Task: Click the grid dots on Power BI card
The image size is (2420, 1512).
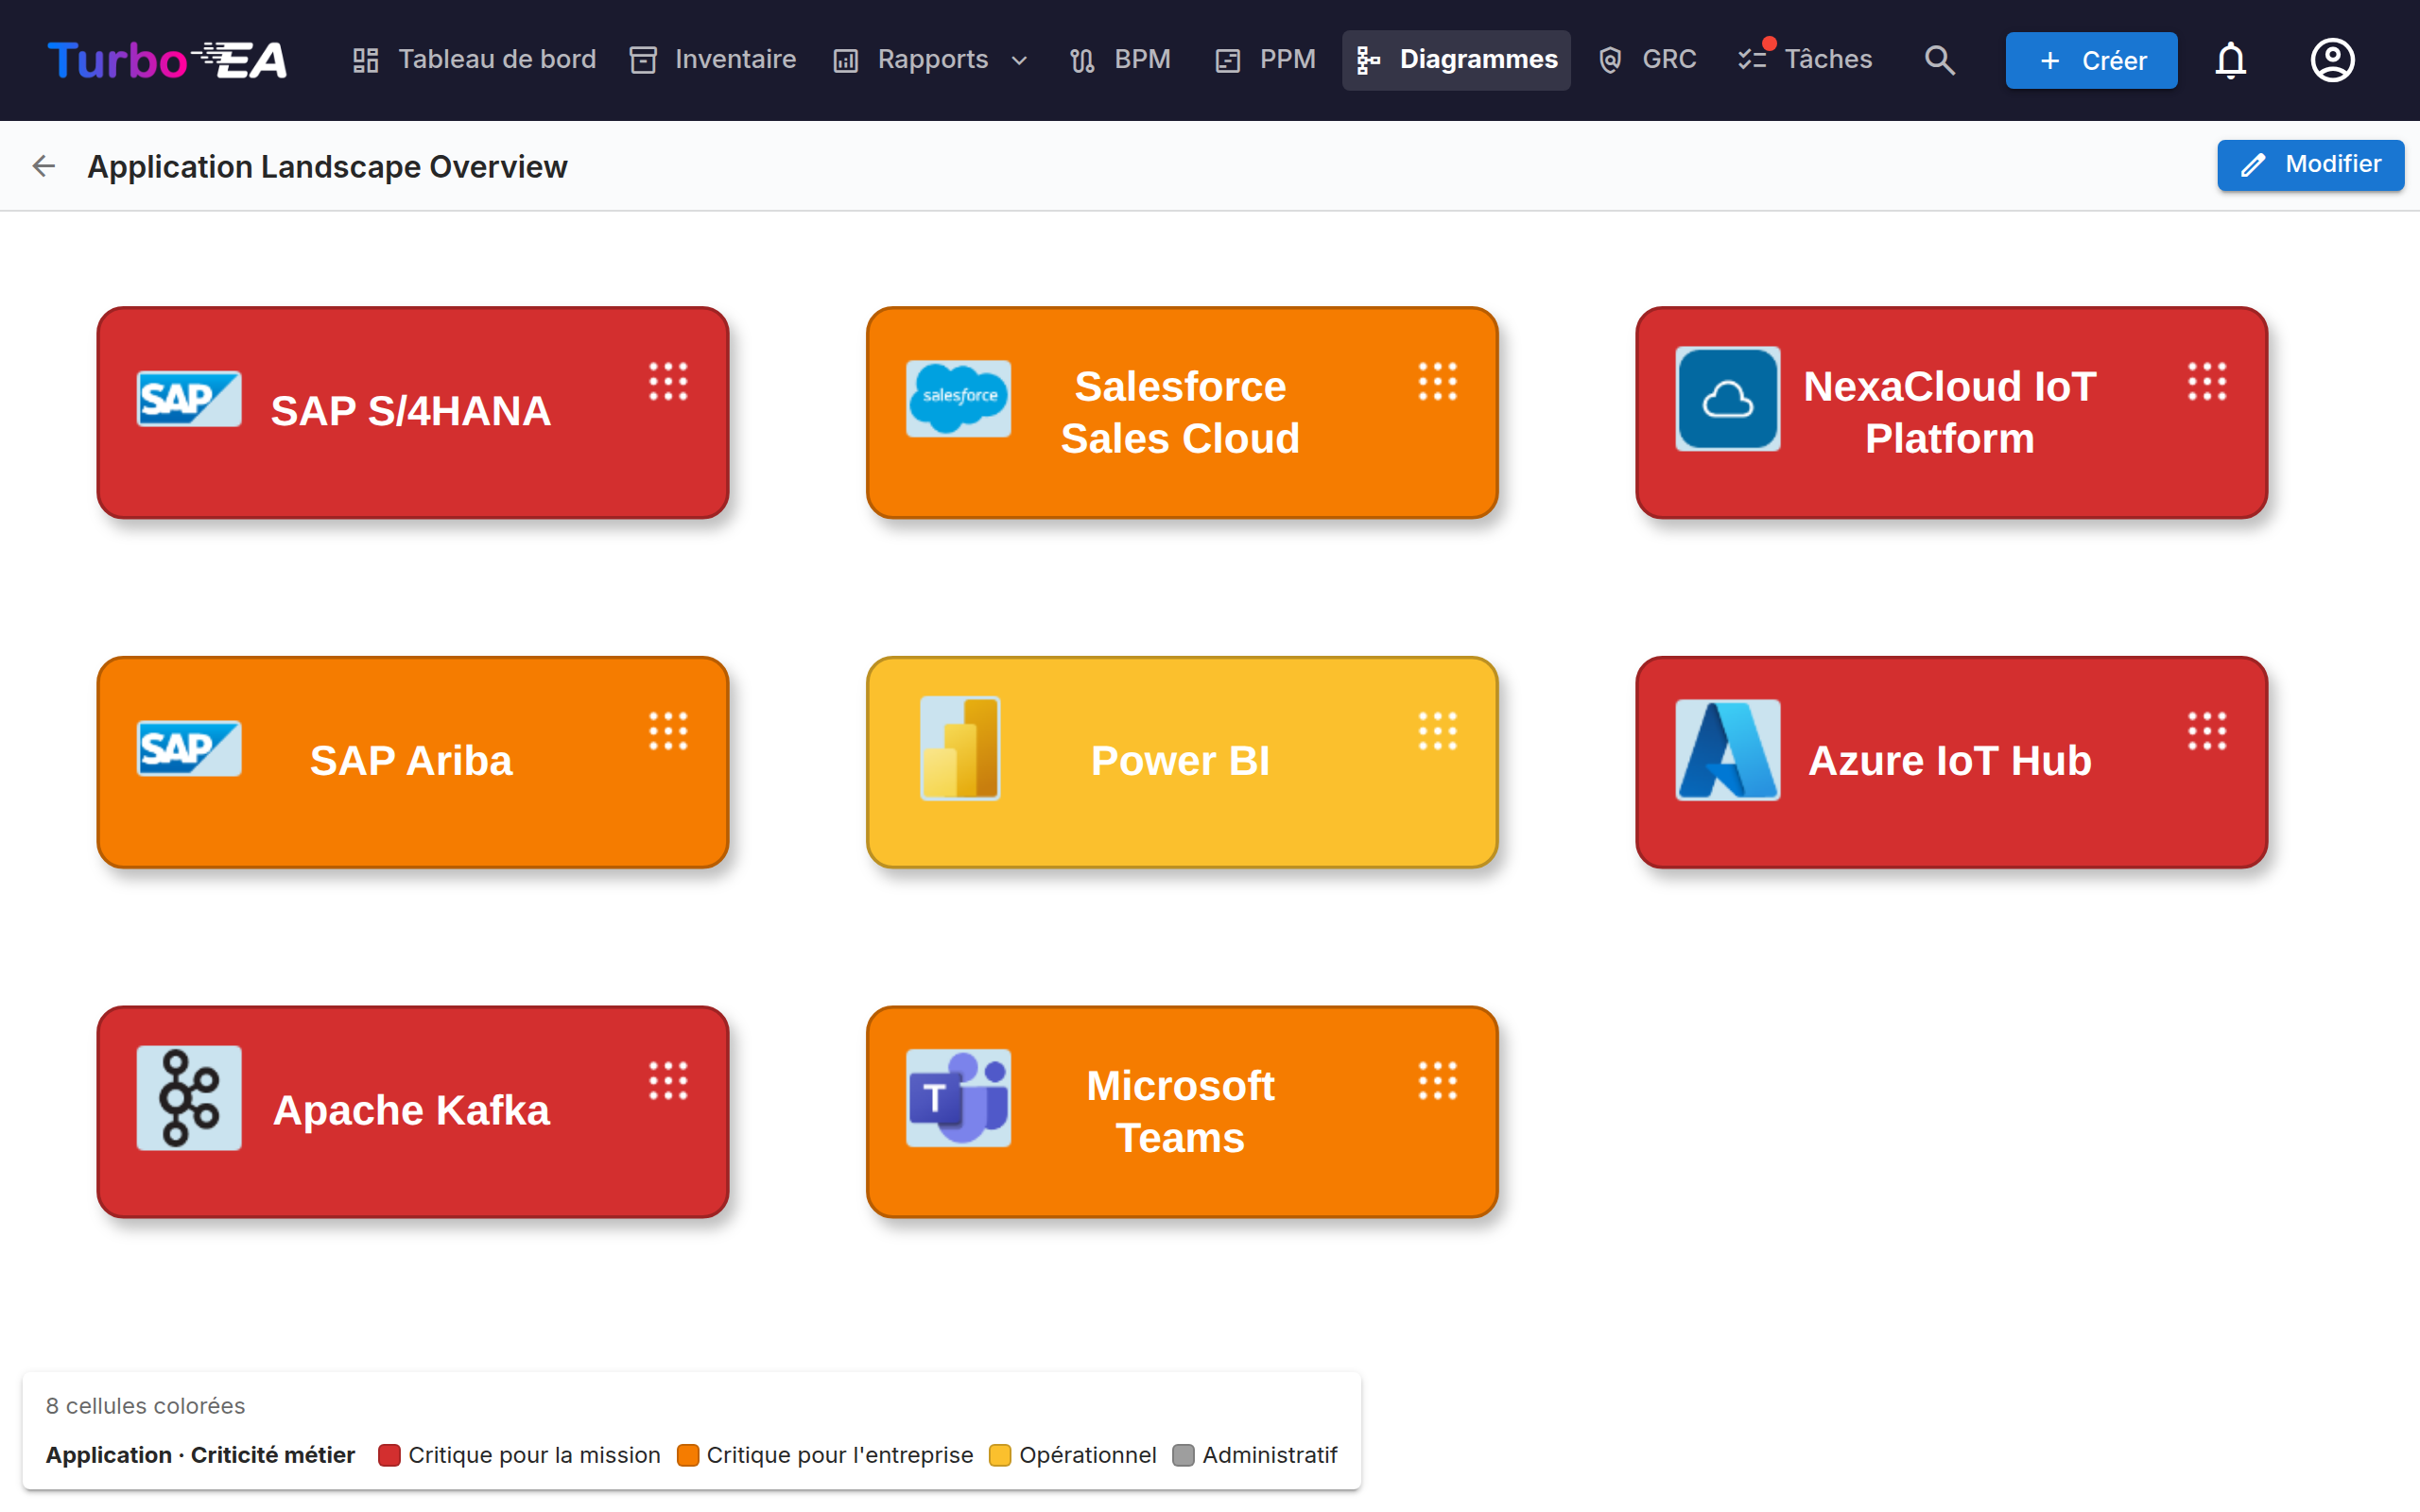Action: pyautogui.click(x=1437, y=731)
